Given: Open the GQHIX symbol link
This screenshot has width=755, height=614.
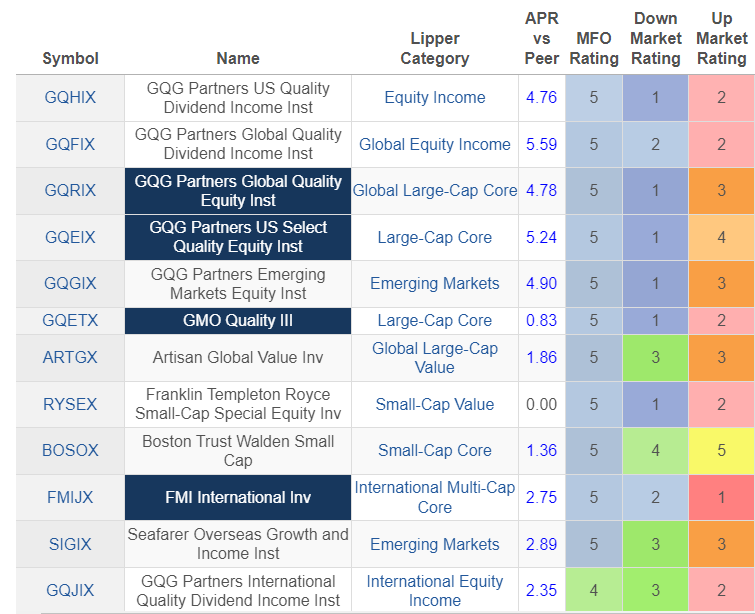Looking at the screenshot, I should 70,98.
